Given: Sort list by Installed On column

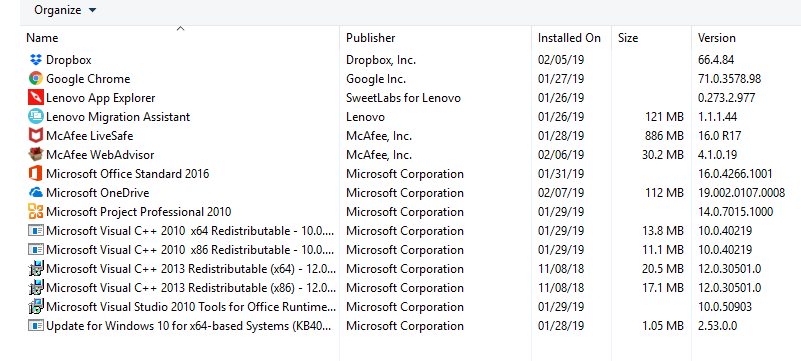Looking at the screenshot, I should click(x=572, y=38).
